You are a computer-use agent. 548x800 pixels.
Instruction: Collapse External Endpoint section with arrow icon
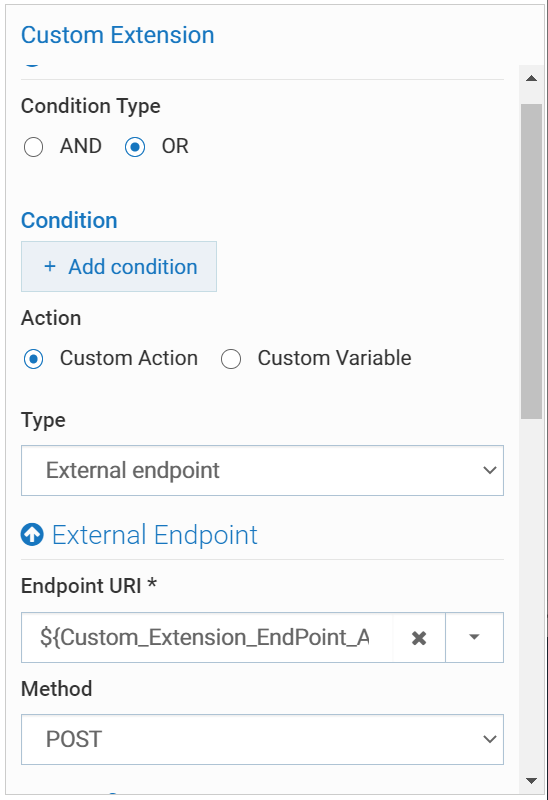click(x=32, y=535)
